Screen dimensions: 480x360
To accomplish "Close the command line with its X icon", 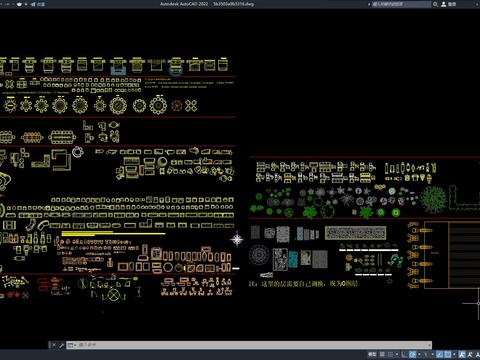I will (54, 345).
